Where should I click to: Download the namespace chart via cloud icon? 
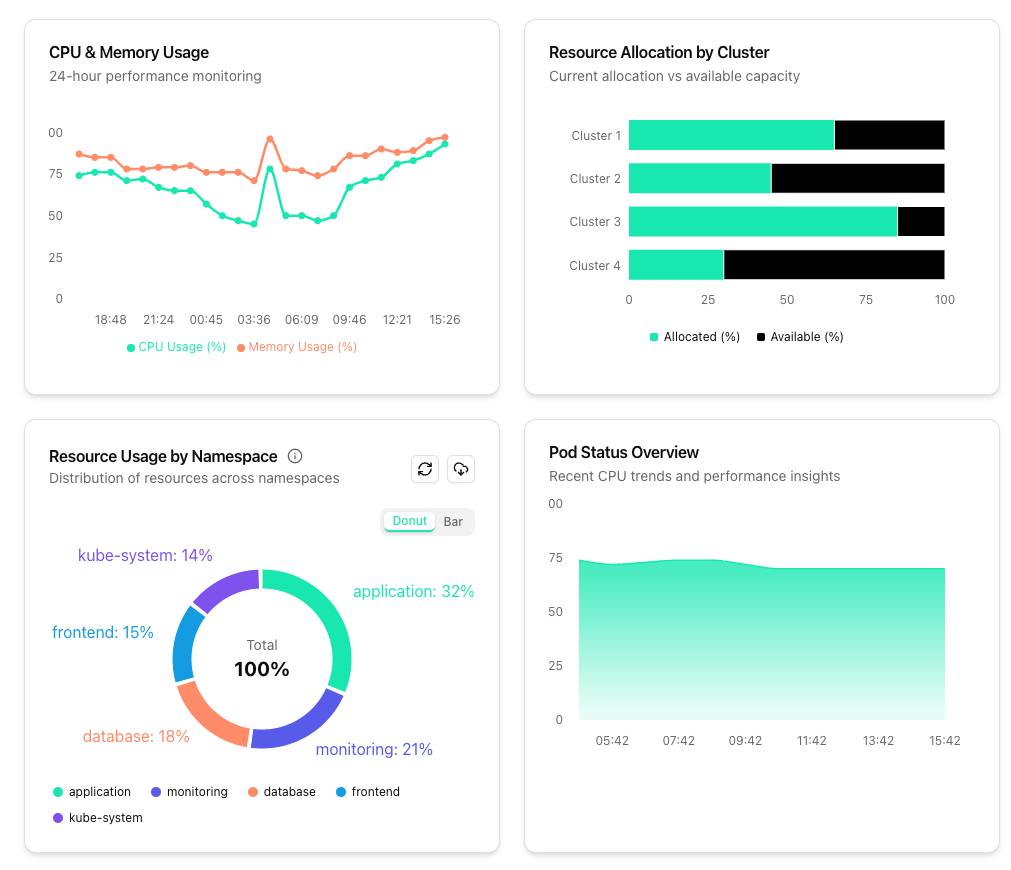[461, 469]
